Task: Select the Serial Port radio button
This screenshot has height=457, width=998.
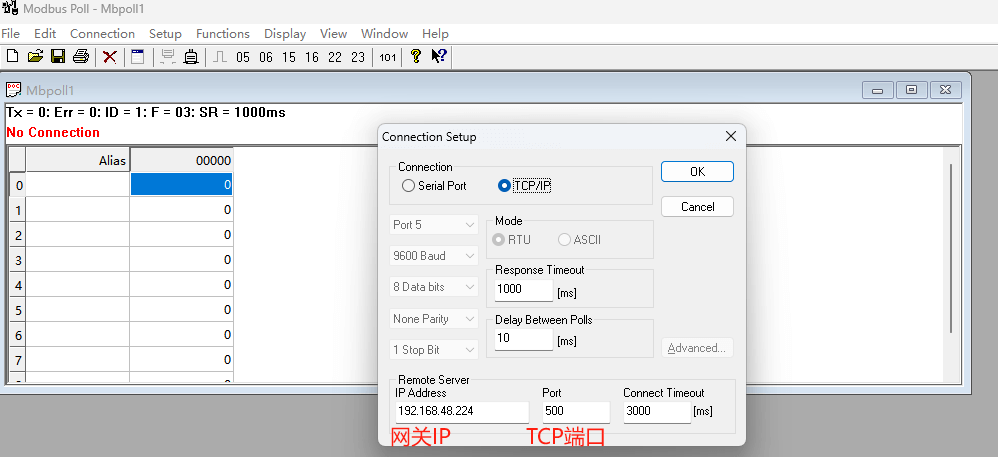Action: 408,186
